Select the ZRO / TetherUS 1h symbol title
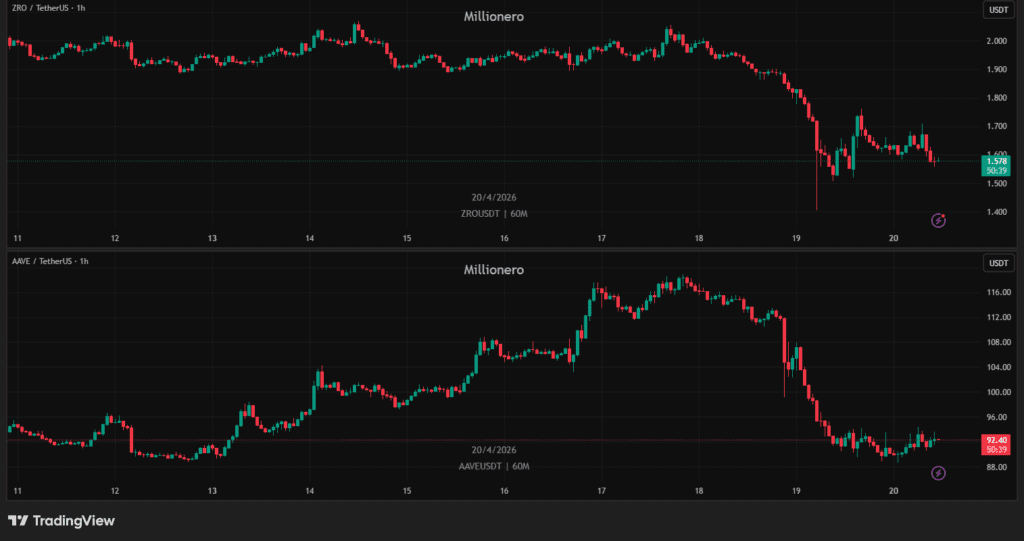The image size is (1024, 541). (49, 10)
